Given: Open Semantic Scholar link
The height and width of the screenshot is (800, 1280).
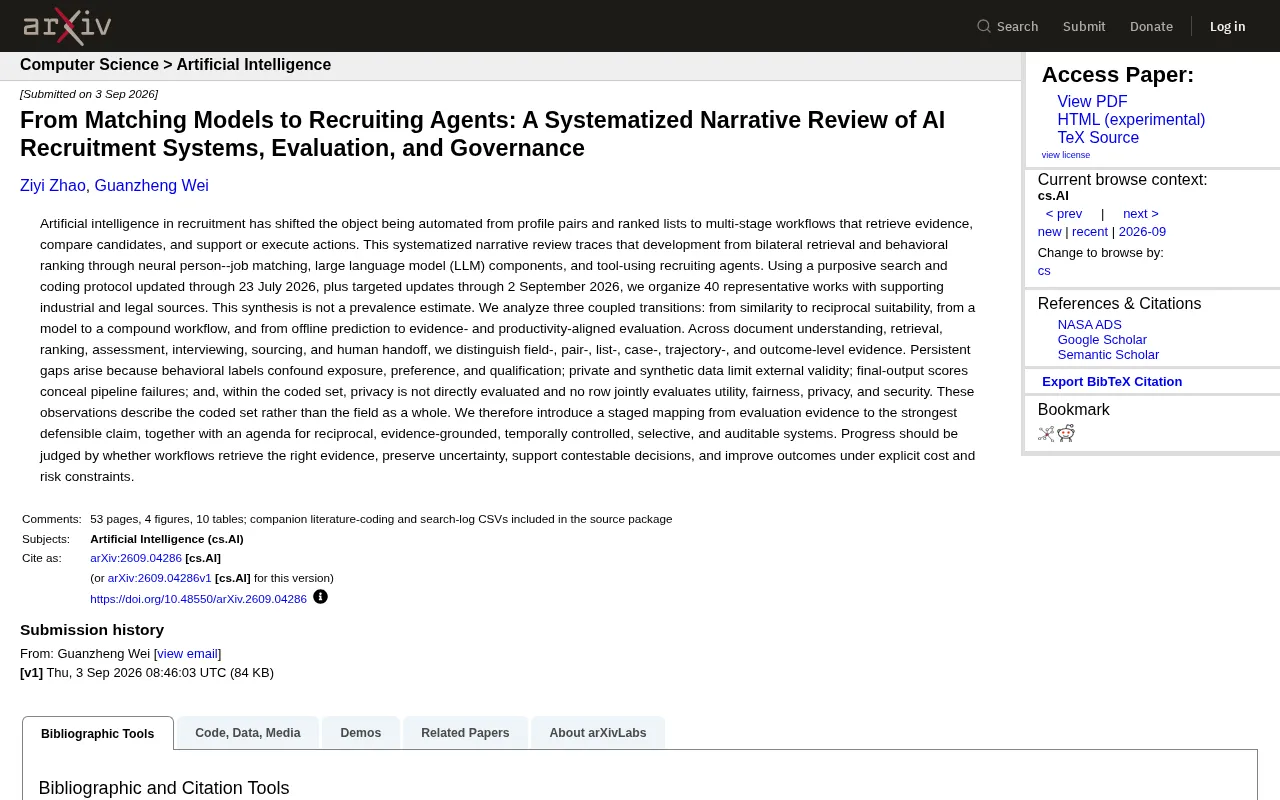Looking at the screenshot, I should [x=1108, y=355].
